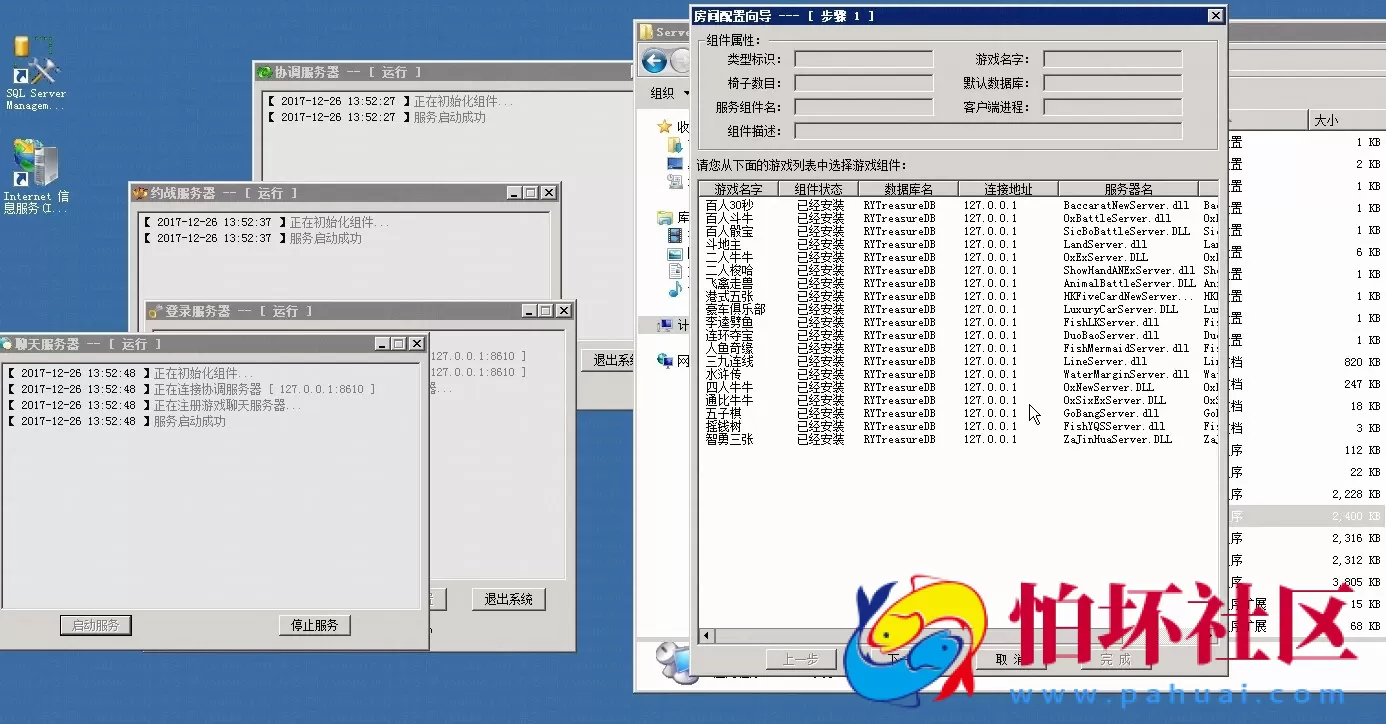Click 退出系统 in the login server window

click(509, 599)
